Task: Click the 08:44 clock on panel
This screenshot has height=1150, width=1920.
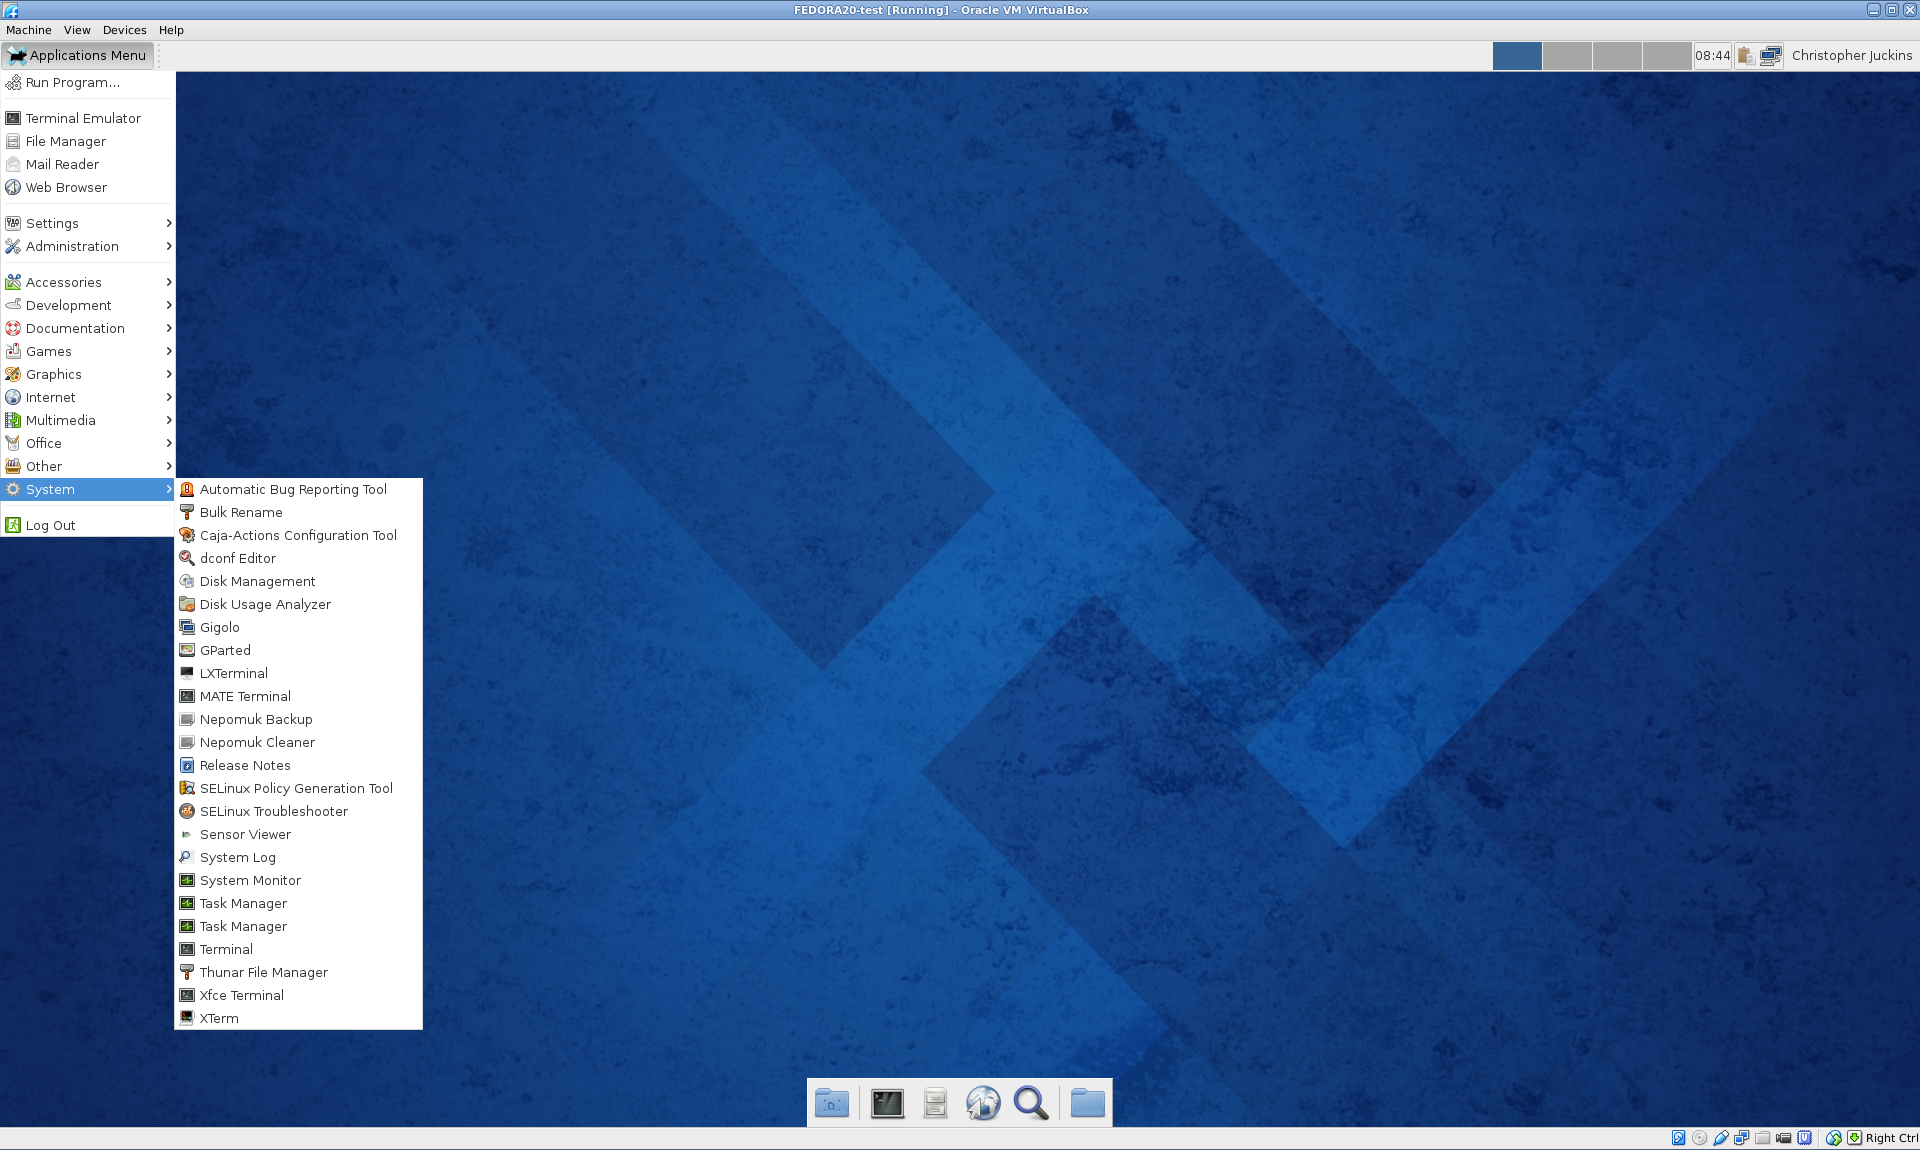Action: [1712, 56]
